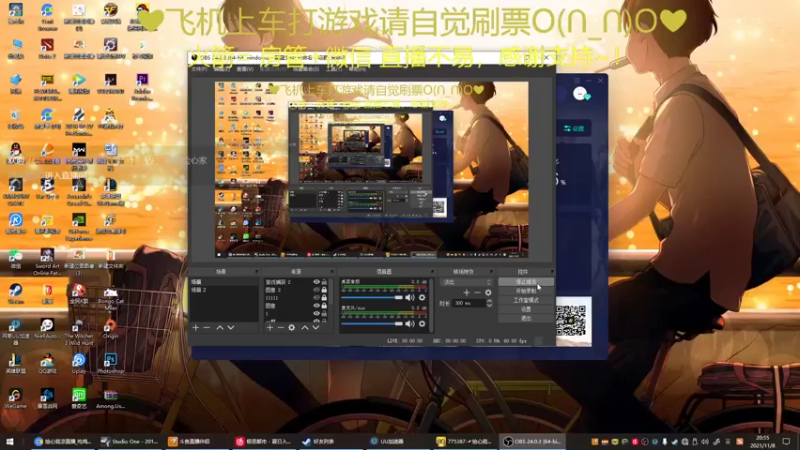
Task: Open desktop audio settings gear
Action: [422, 297]
